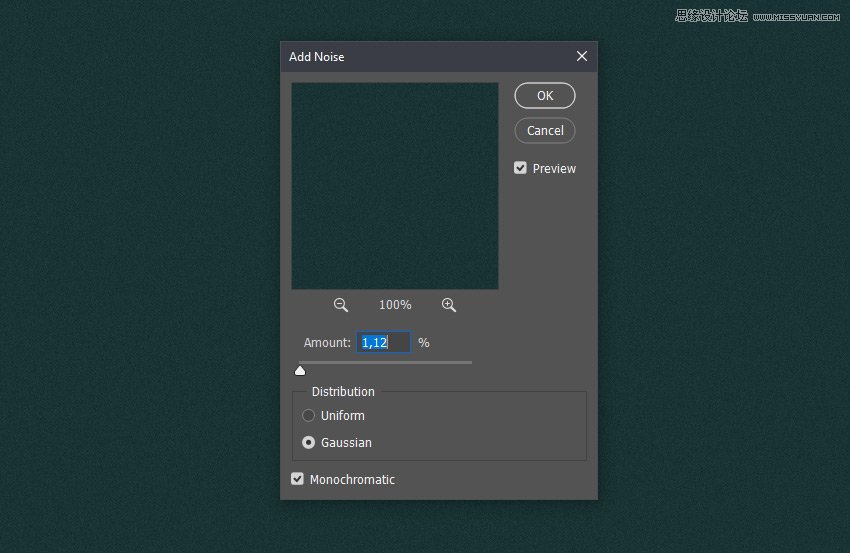
Task: Zoom in the noise preview
Action: point(449,305)
